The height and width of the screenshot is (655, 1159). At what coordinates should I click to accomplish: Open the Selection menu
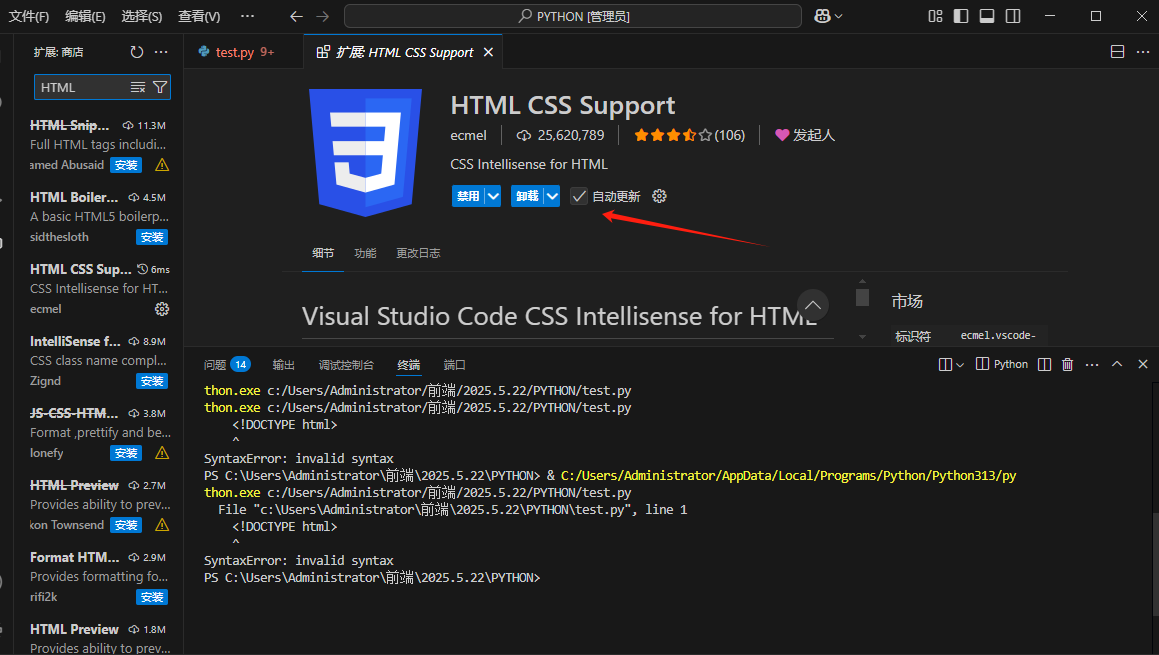point(142,16)
